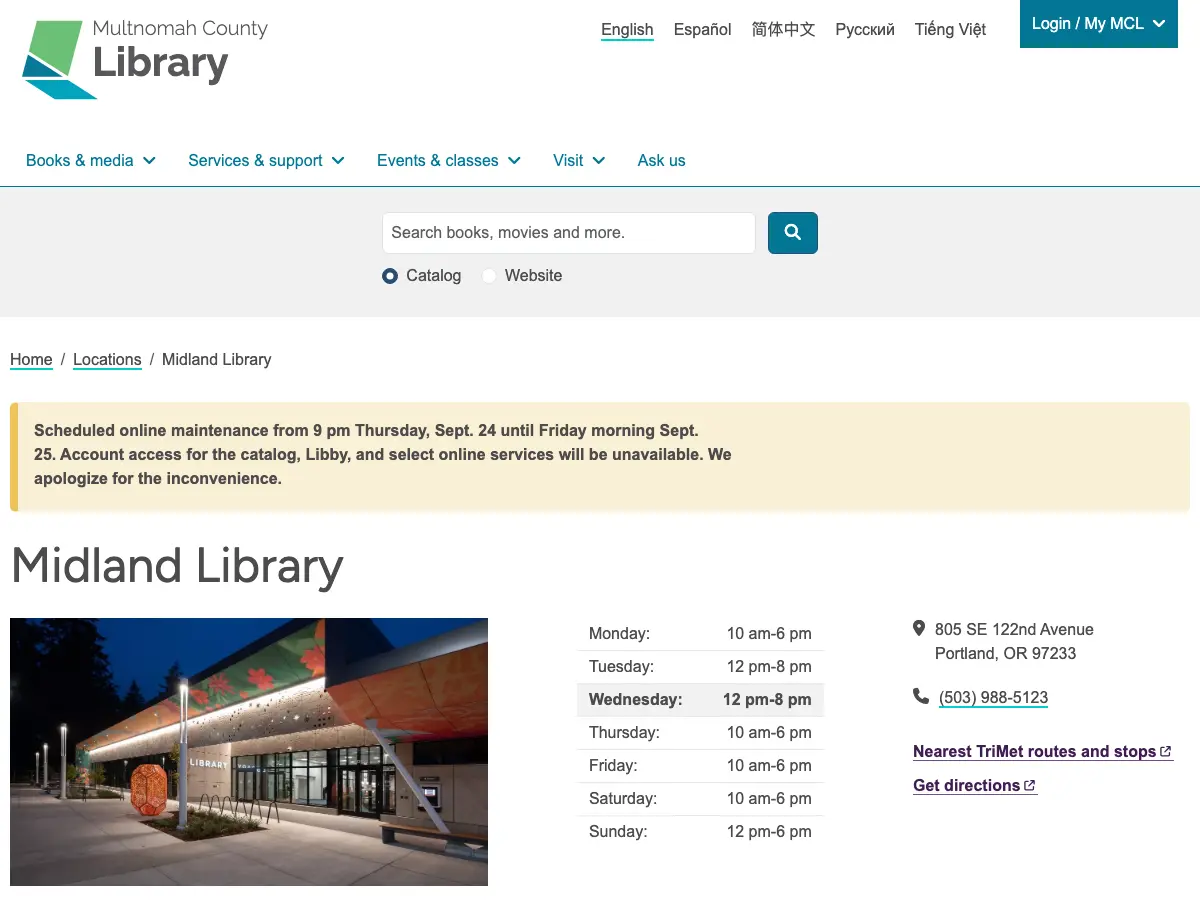Go to Locations breadcrumb link
1200x900 pixels.
click(x=107, y=360)
